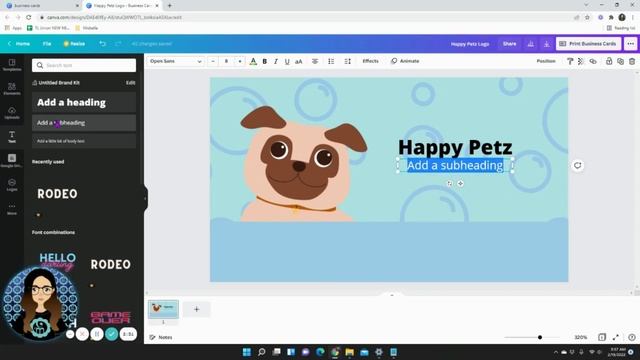Open the Resize menu

74,44
